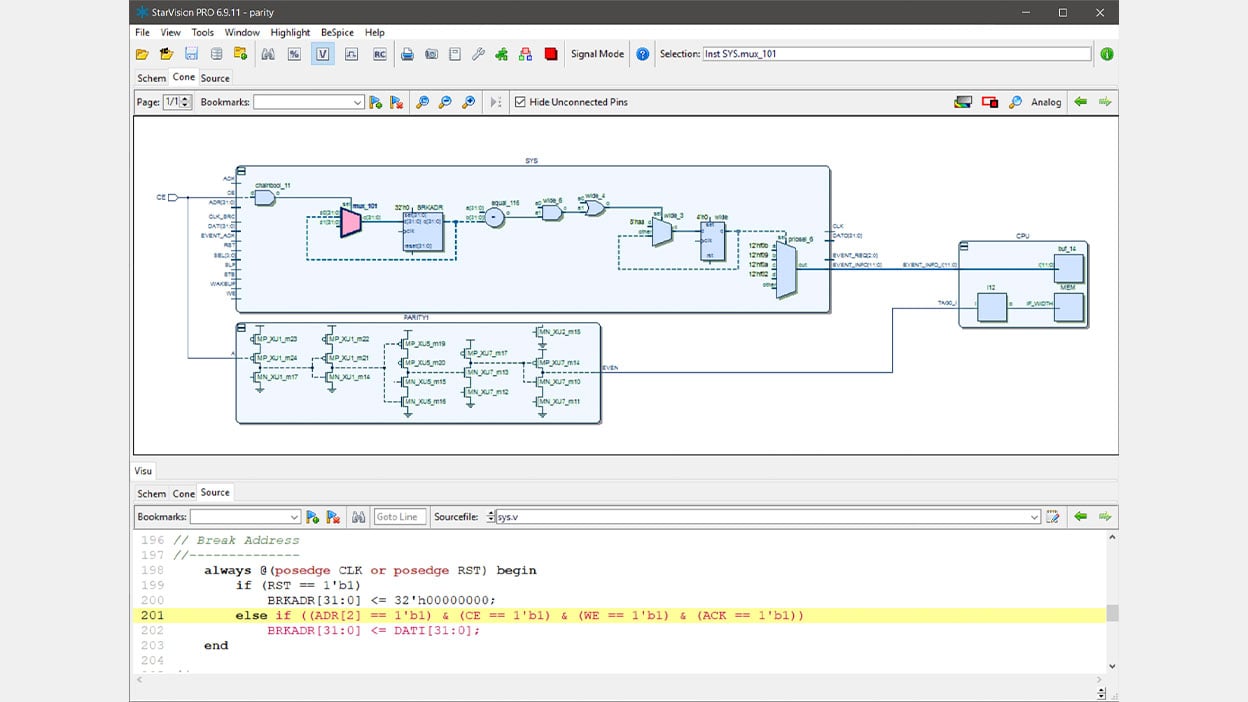This screenshot has width=1248, height=702.
Task: Select the pink mux_101 component
Action: (350, 222)
